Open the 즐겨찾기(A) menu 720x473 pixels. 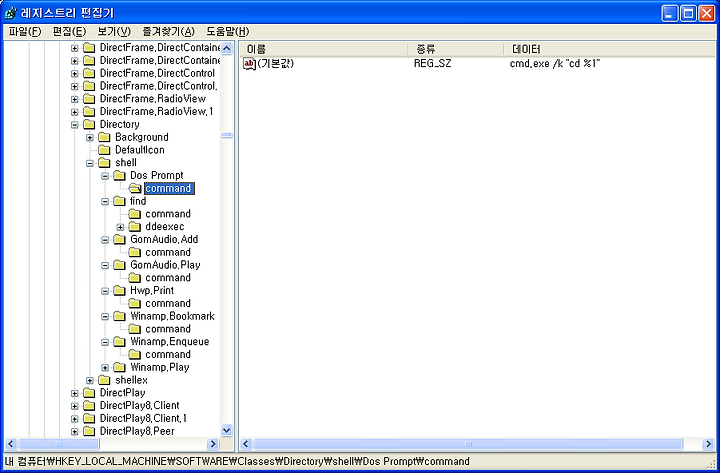pyautogui.click(x=169, y=32)
